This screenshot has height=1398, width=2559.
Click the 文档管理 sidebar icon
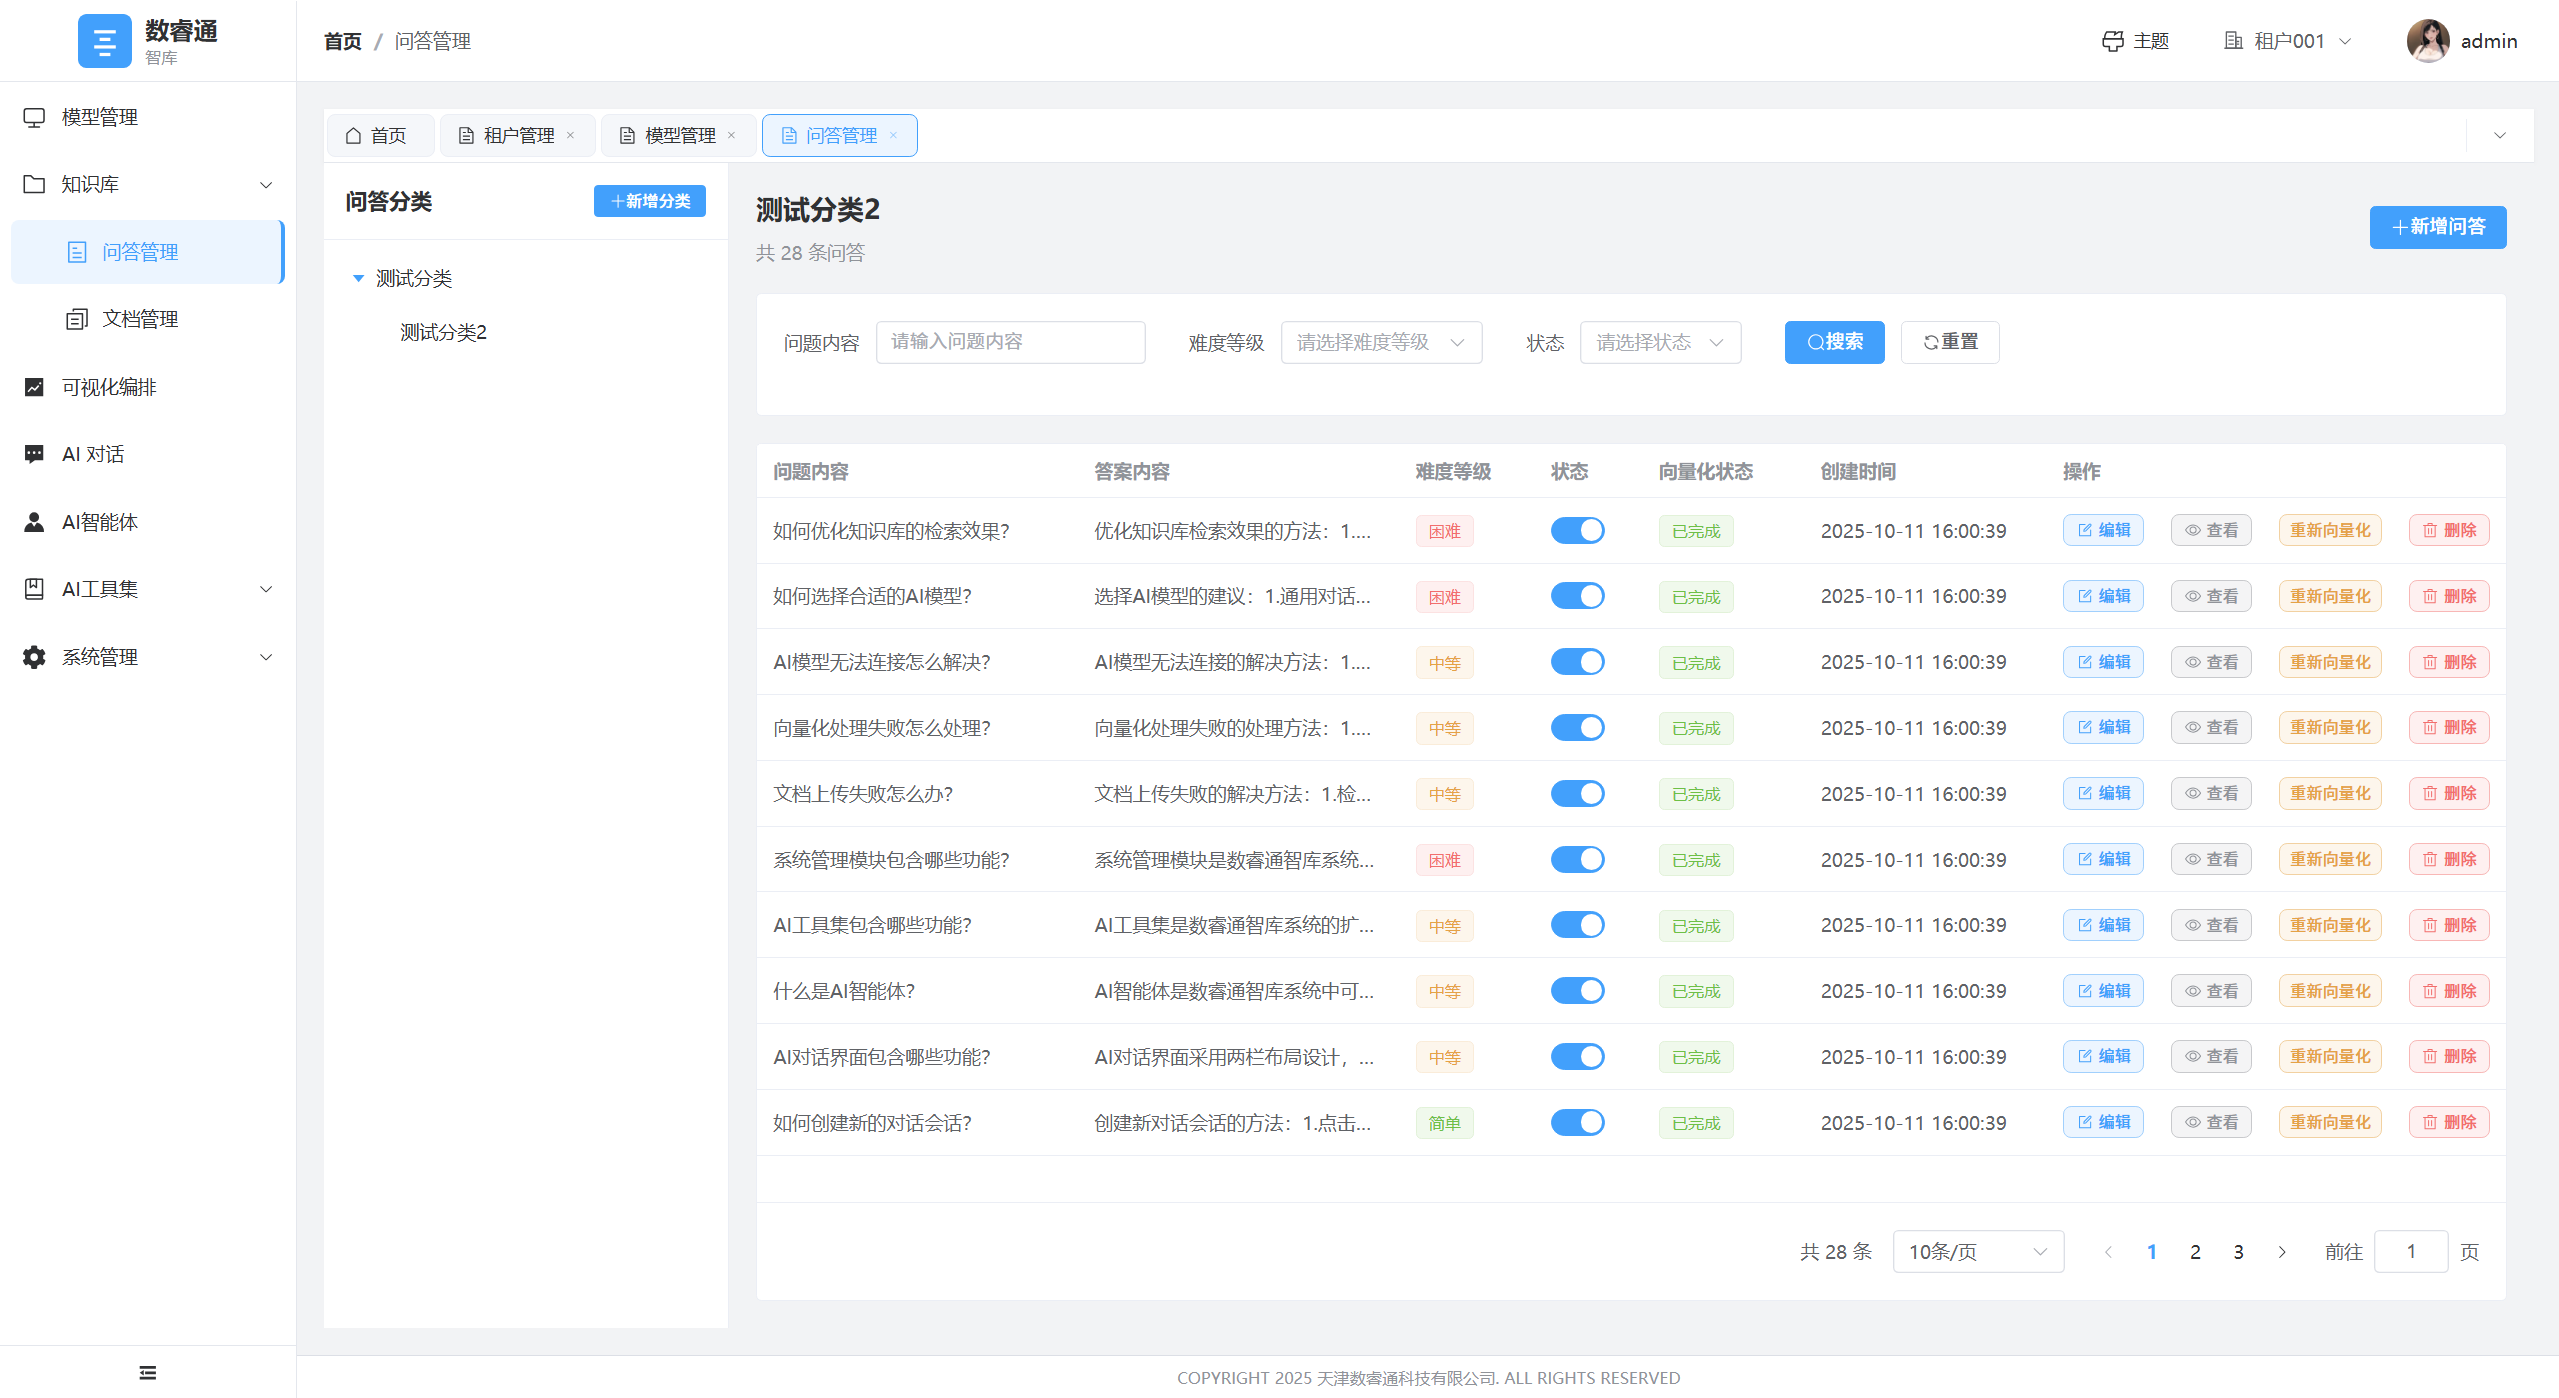78,318
